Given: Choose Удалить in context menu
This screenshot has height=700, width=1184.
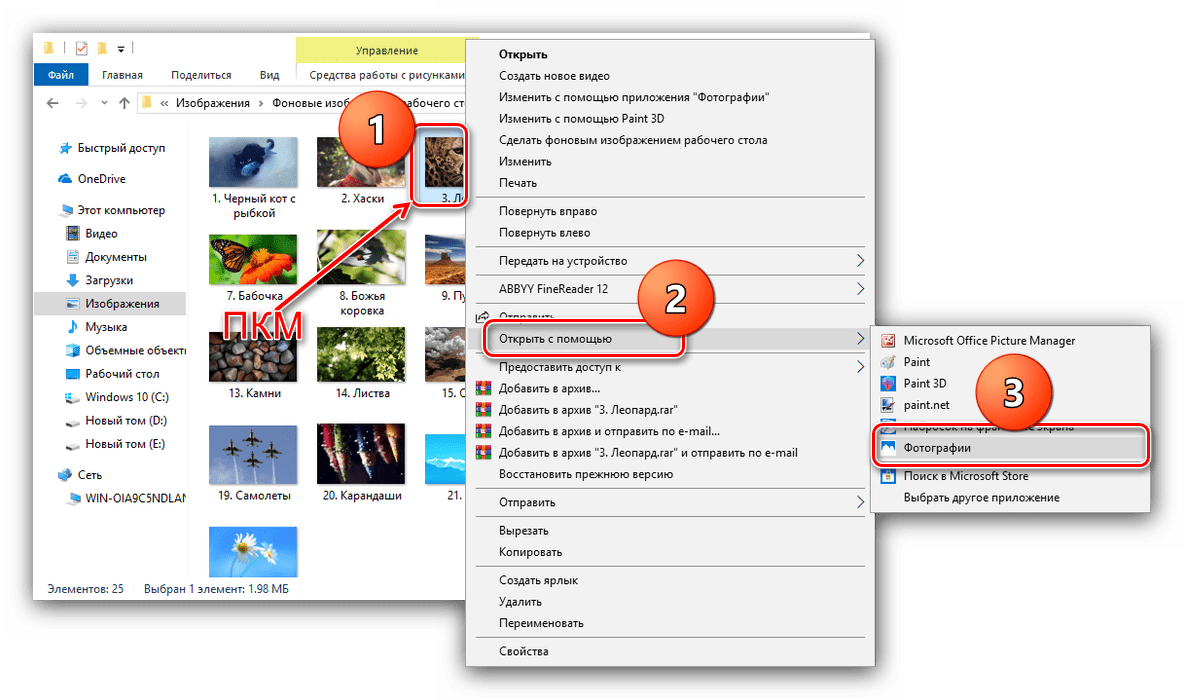Looking at the screenshot, I should click(520, 602).
